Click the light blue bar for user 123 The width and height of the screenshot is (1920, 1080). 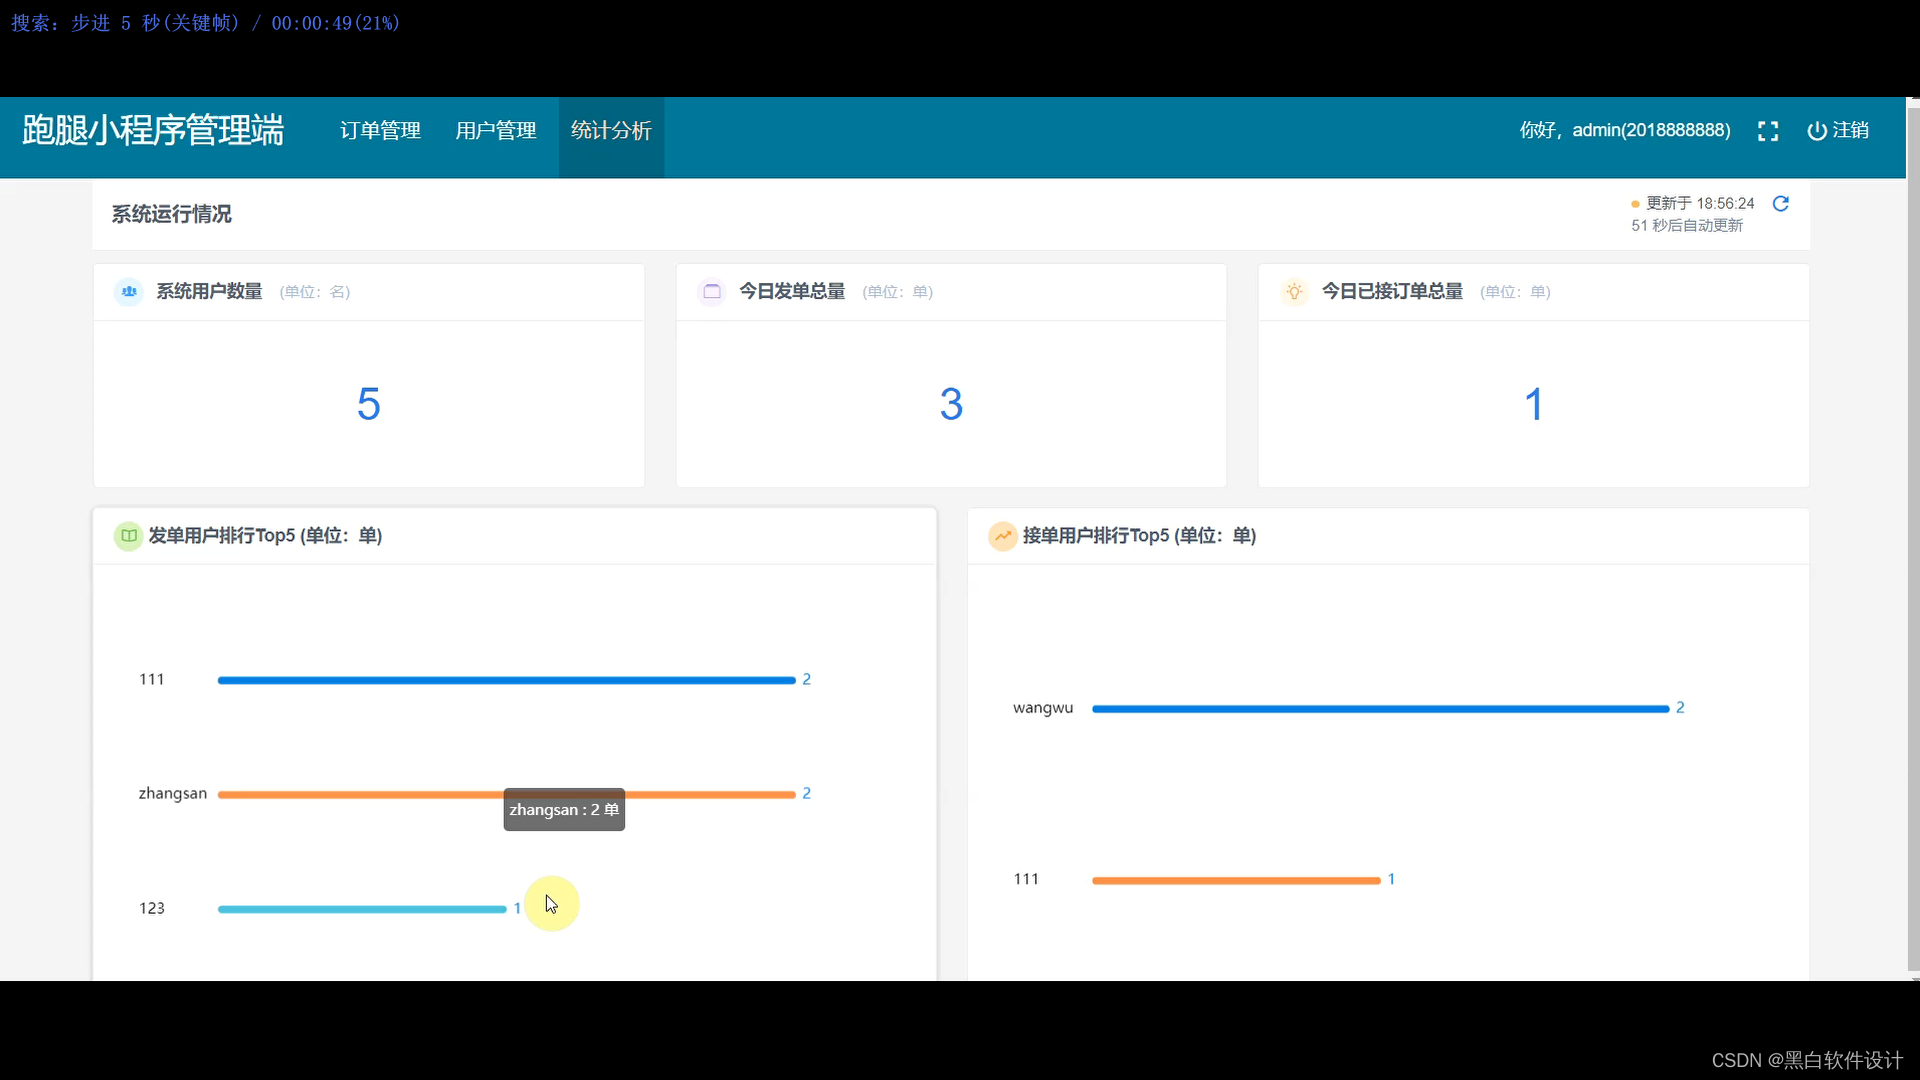pos(362,909)
